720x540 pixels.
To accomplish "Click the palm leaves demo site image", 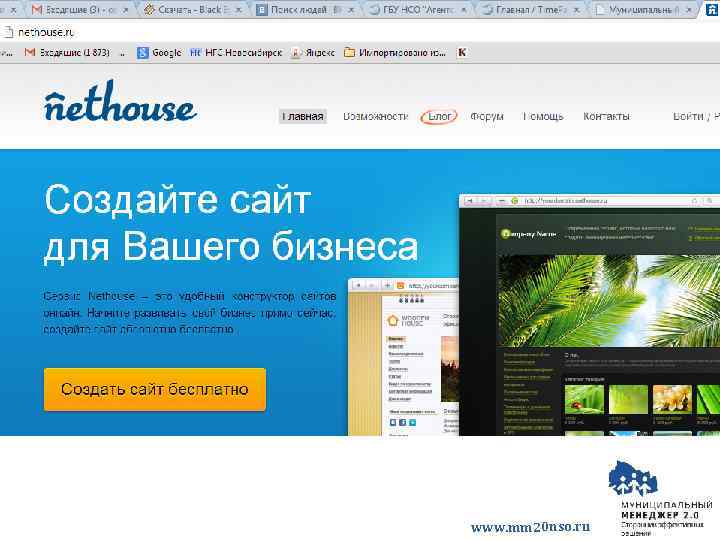I will (x=609, y=301).
